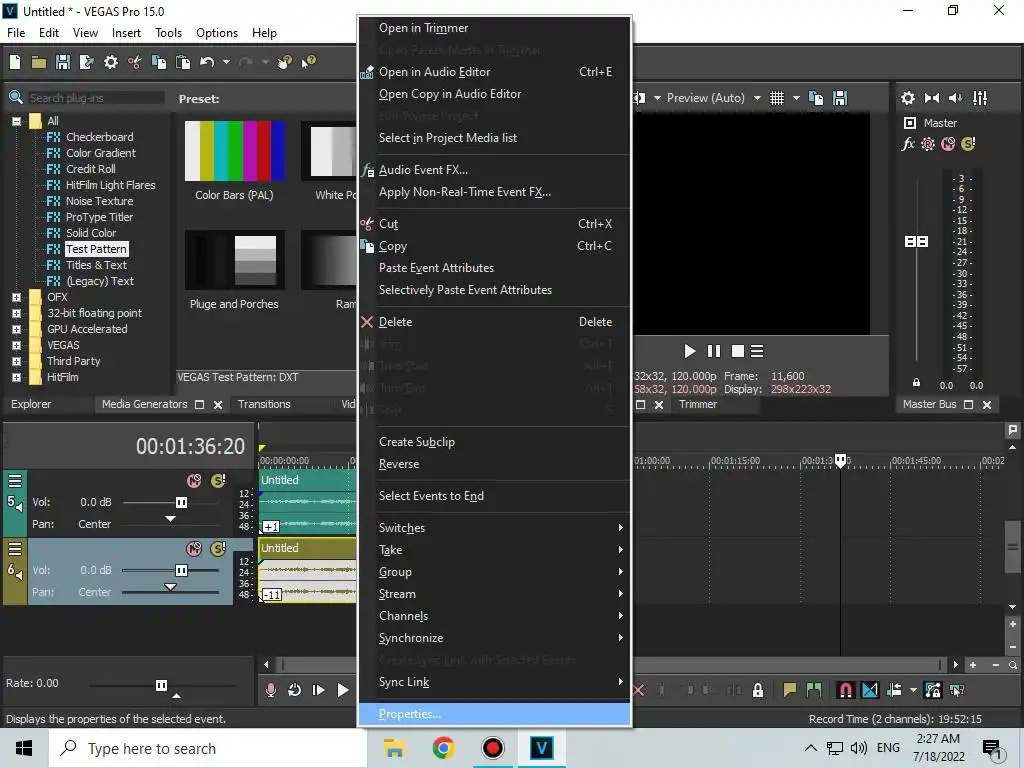Expand the GPU Accelerated folder
This screenshot has width=1024, height=768.
[x=16, y=329]
